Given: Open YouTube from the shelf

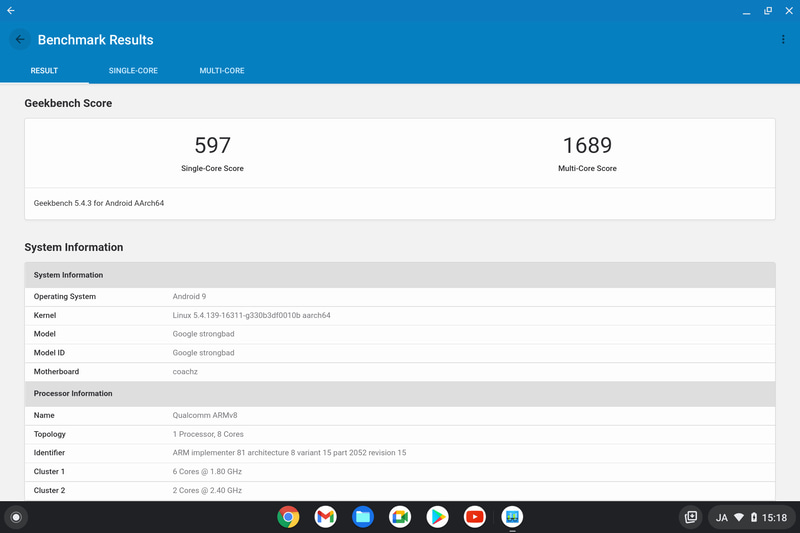Looking at the screenshot, I should (x=474, y=517).
